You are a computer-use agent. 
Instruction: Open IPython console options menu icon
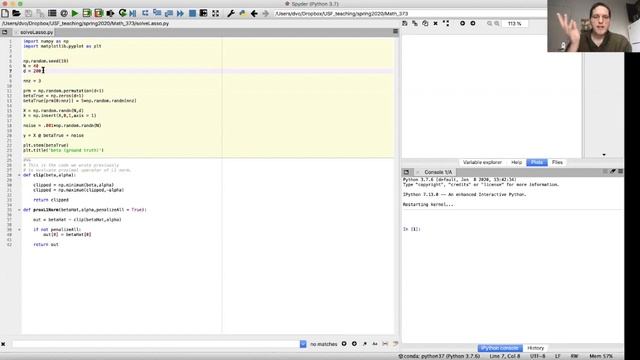[620, 172]
